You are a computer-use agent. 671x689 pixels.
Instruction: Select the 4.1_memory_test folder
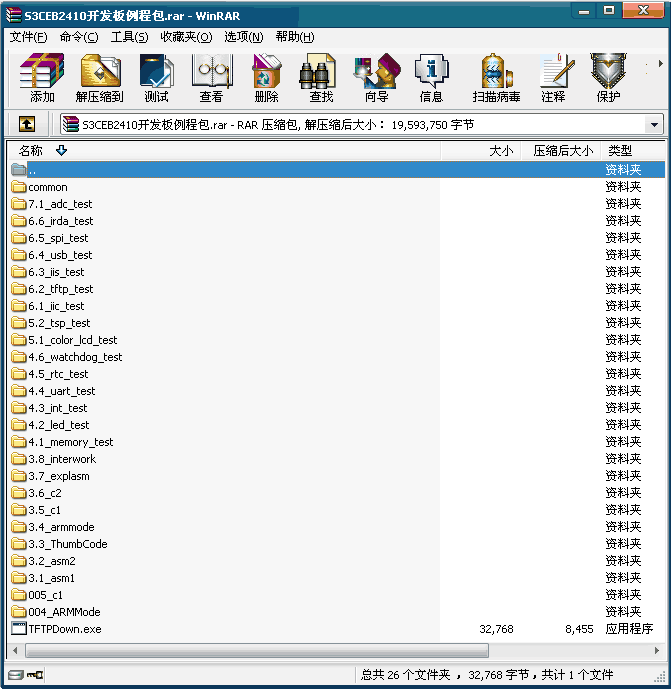62,442
